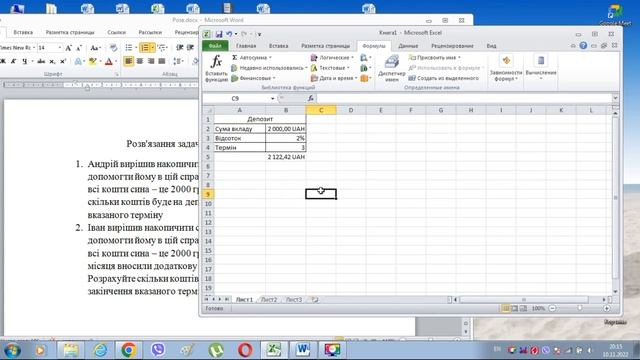This screenshot has height=360, width=640.
Task: Switch to Excel Data (Данные) tab
Action: 408,46
